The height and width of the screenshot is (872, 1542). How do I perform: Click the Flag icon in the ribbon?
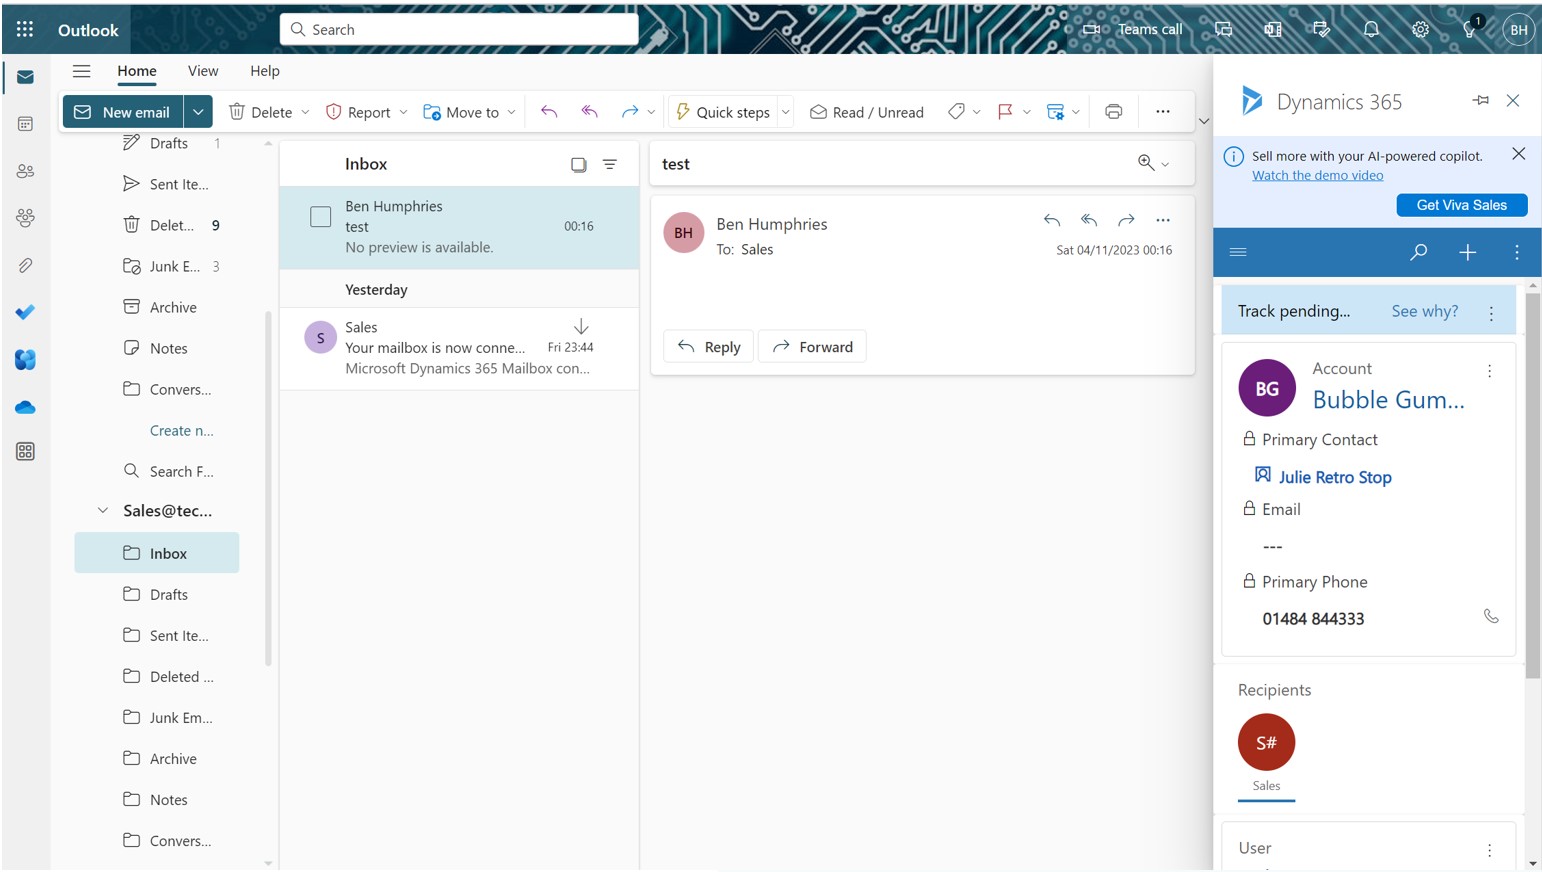[1005, 112]
